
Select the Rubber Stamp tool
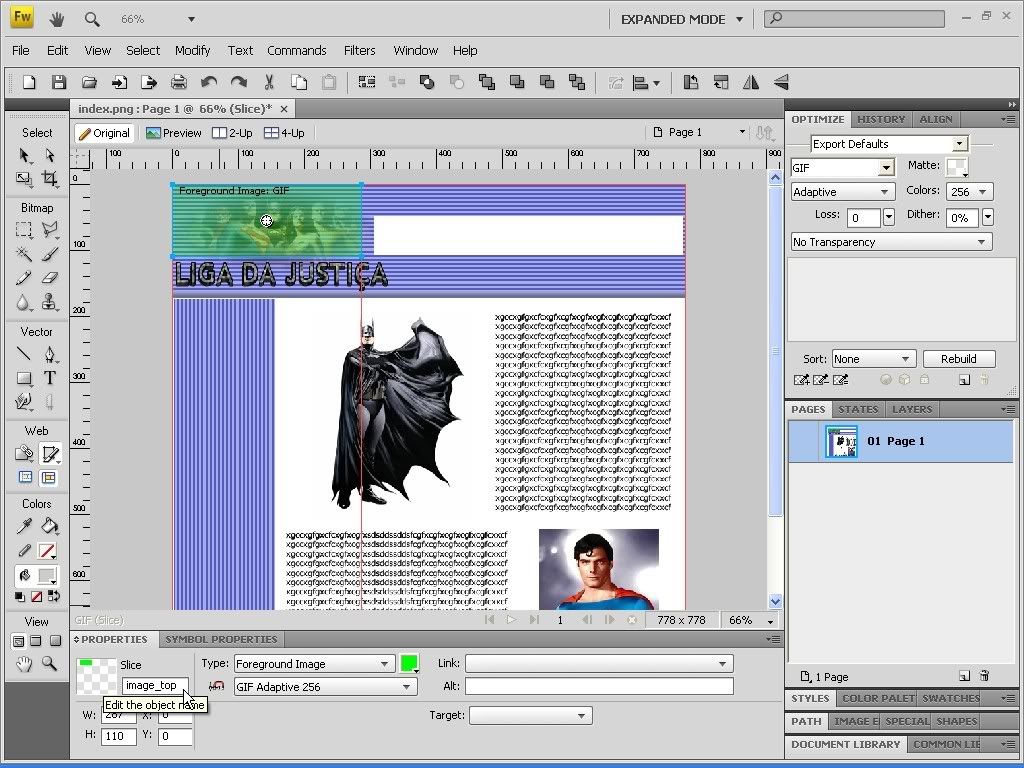50,303
